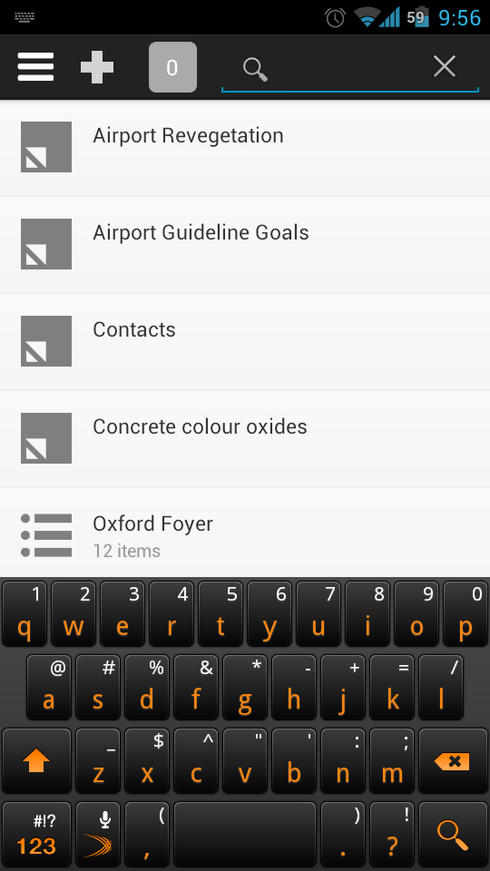Toggle the keyboard shift key
Image resolution: width=490 pixels, height=871 pixels.
tap(37, 761)
